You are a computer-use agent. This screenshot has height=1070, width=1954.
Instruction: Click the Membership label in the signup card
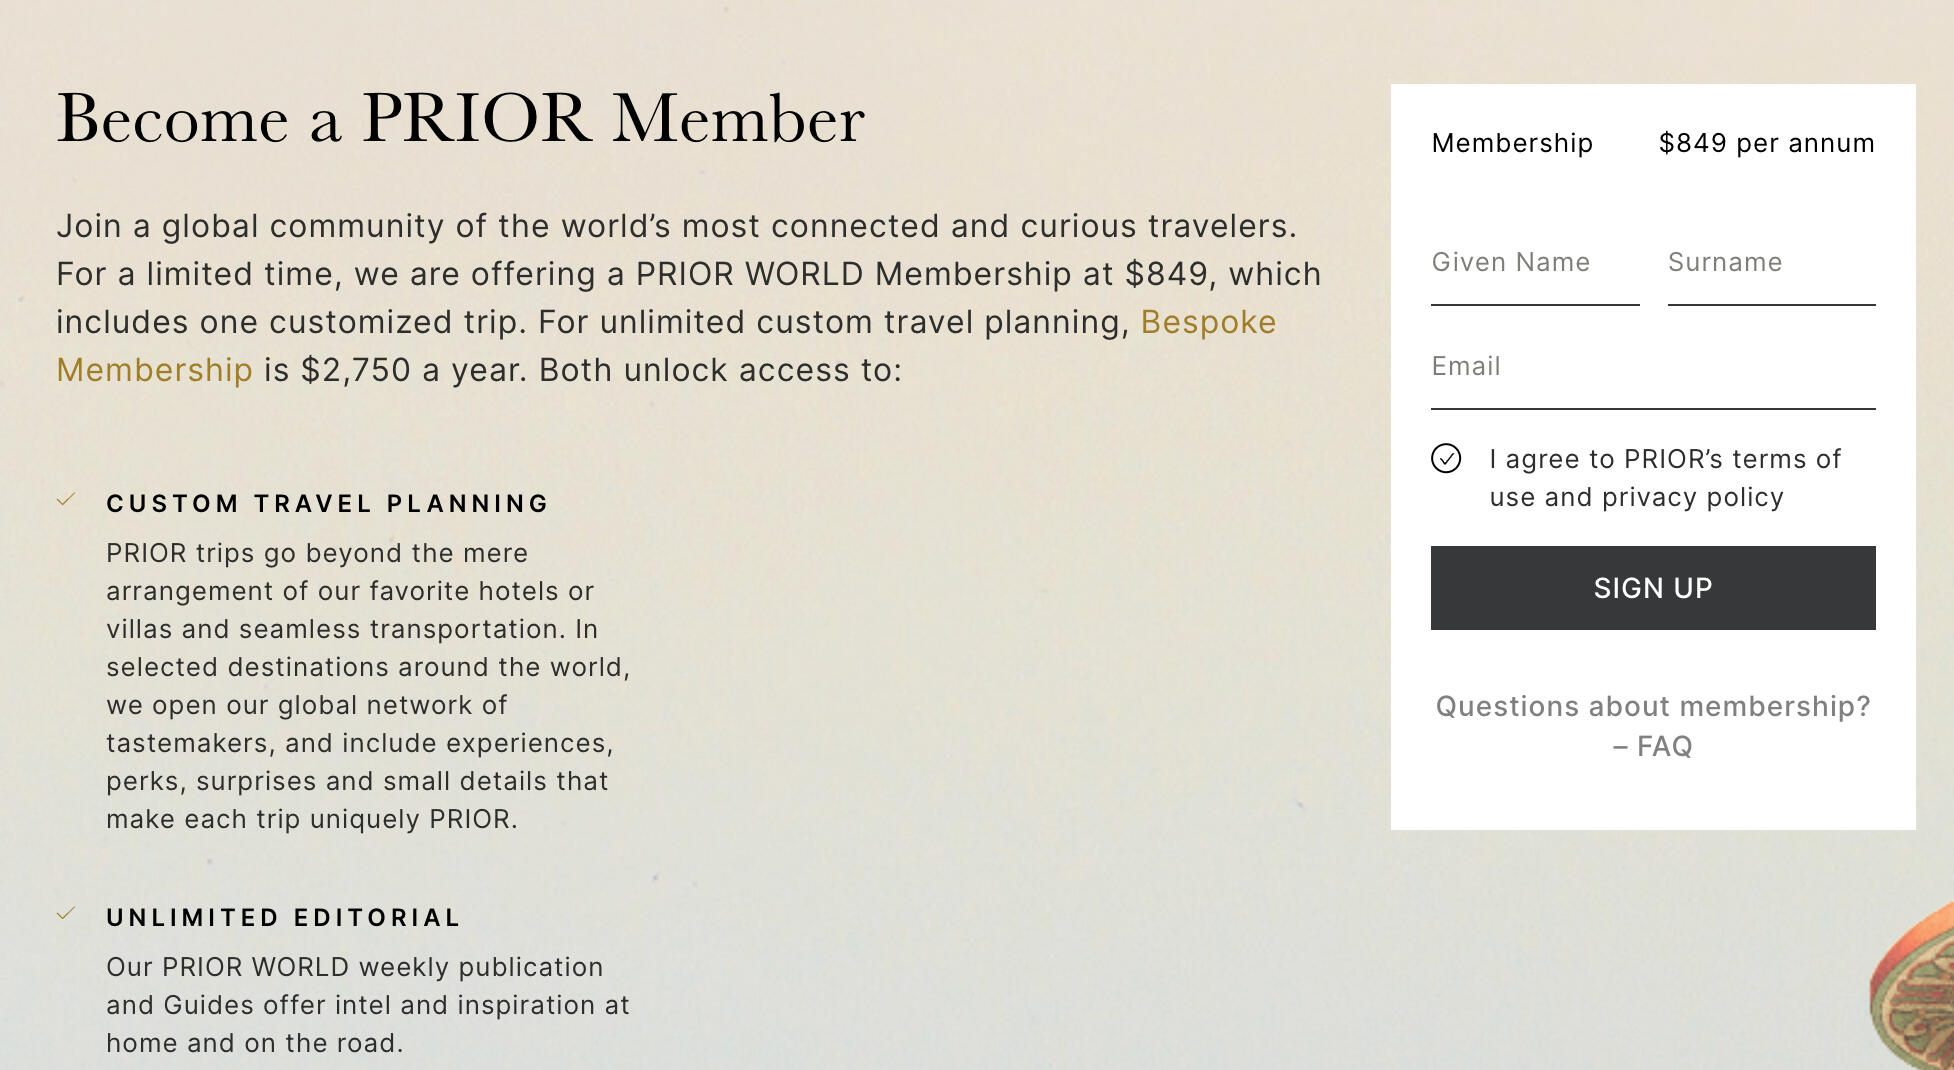pyautogui.click(x=1512, y=144)
